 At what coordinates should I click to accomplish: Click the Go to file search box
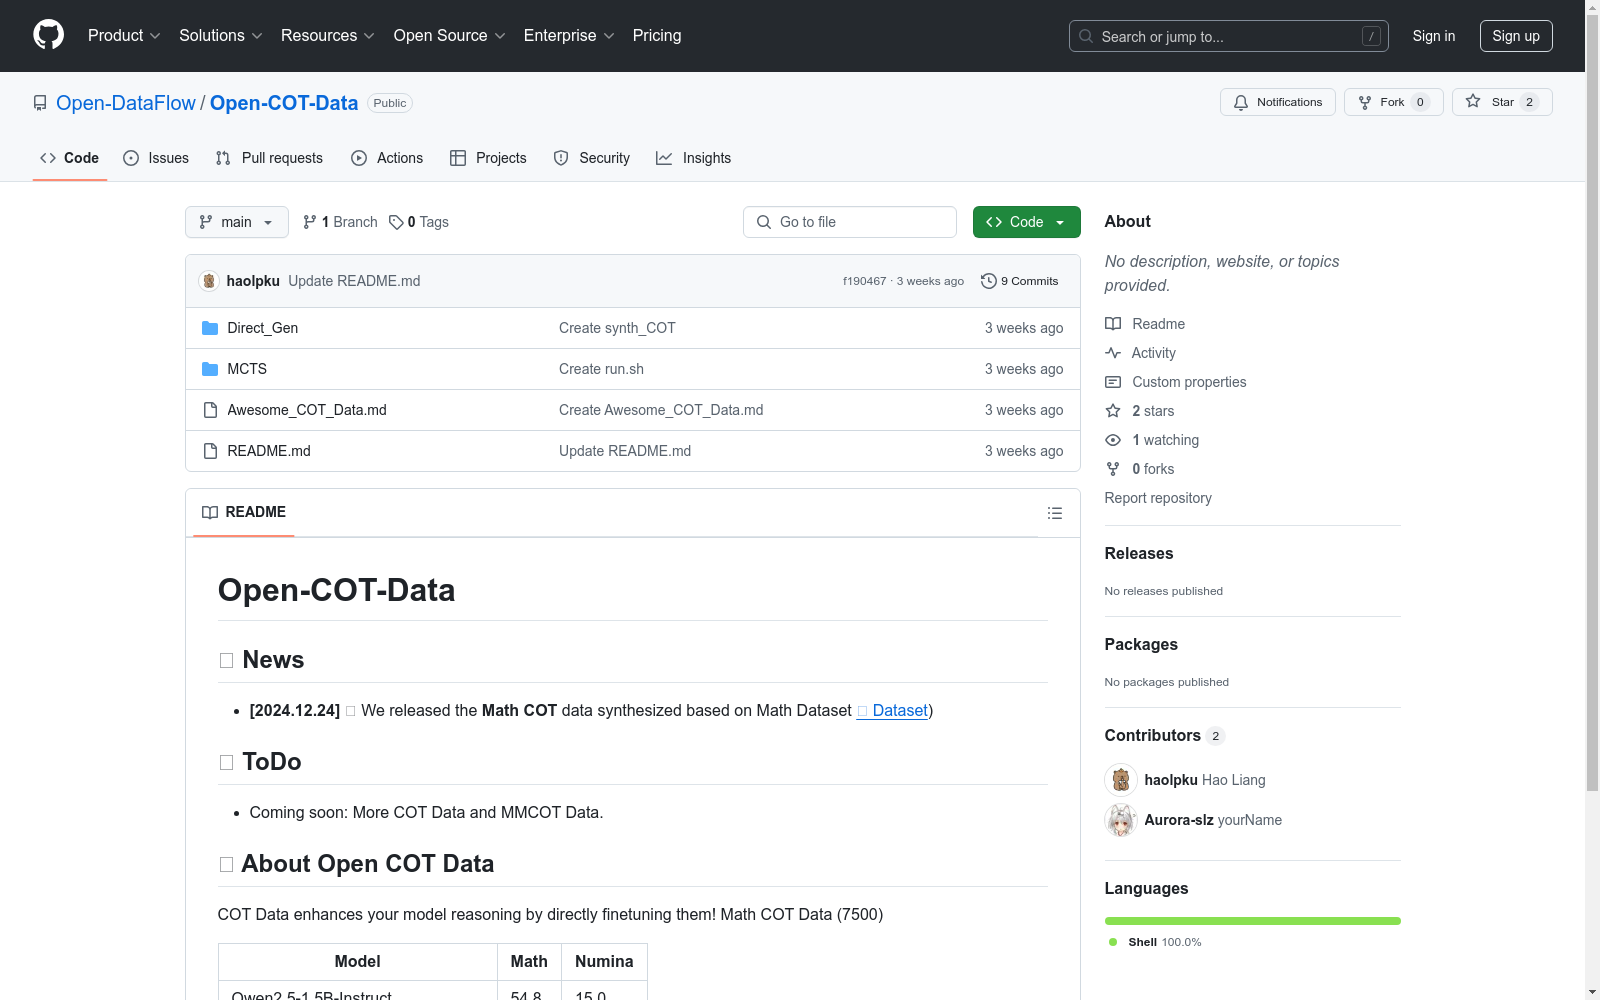pos(850,222)
